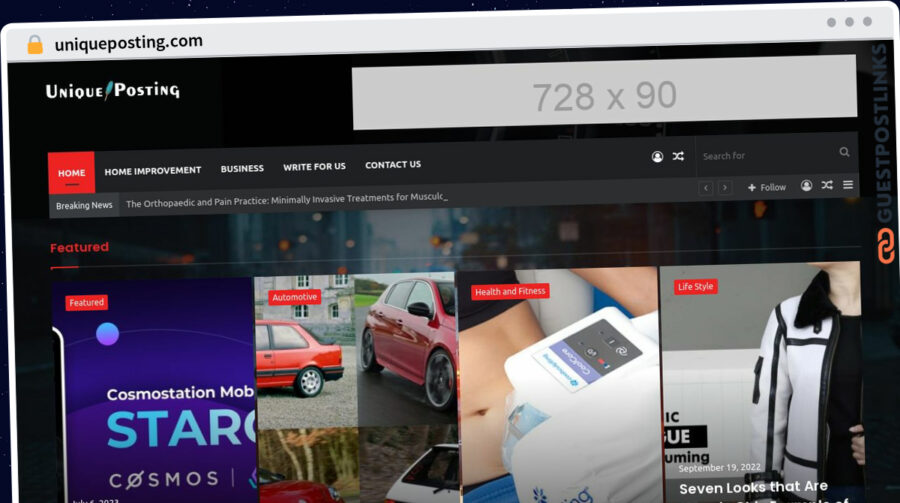Click the Unique Posting site logo
The image size is (900, 503).
(112, 90)
